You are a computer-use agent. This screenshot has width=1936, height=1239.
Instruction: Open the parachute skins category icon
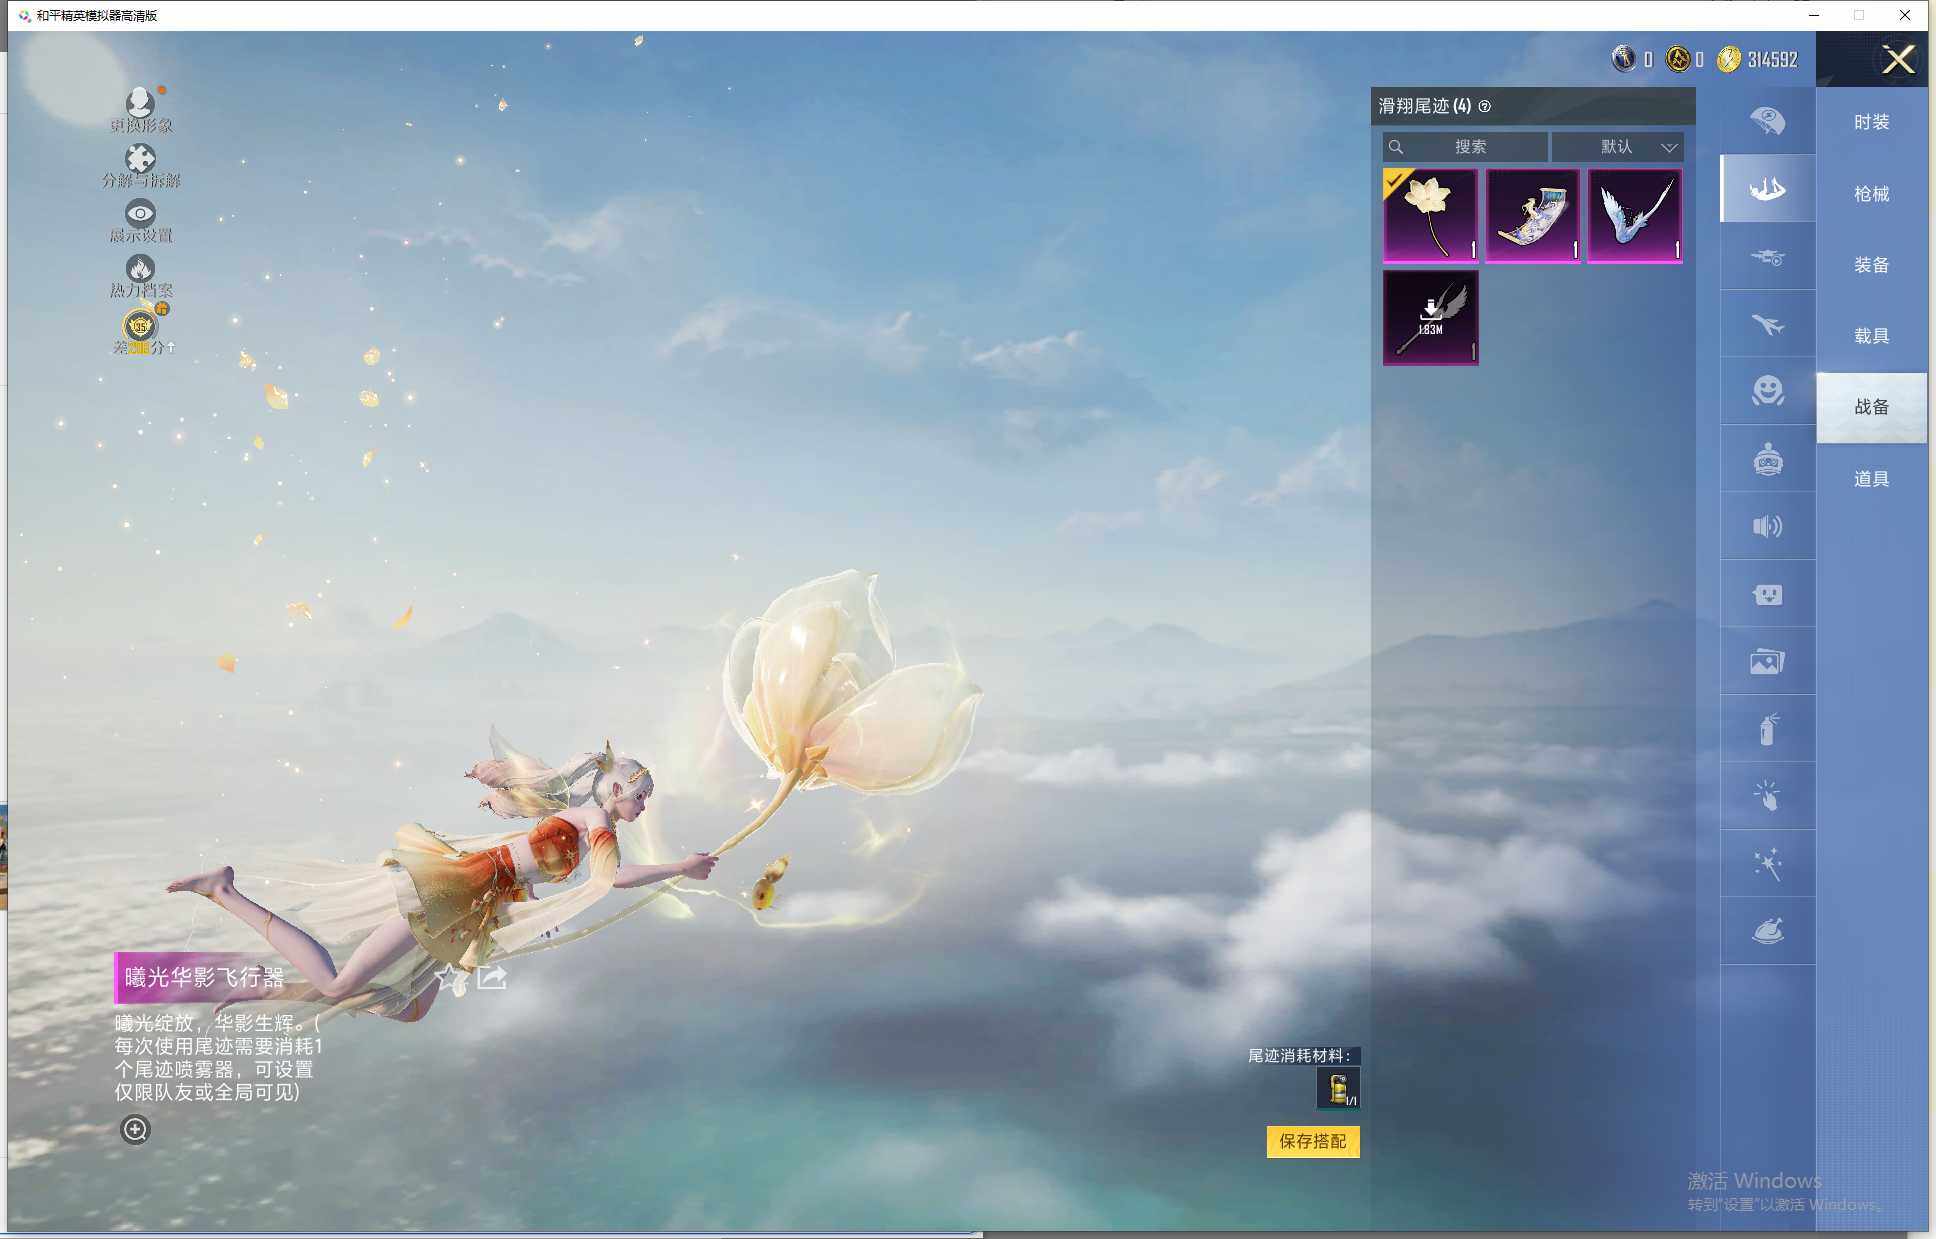(x=1767, y=121)
